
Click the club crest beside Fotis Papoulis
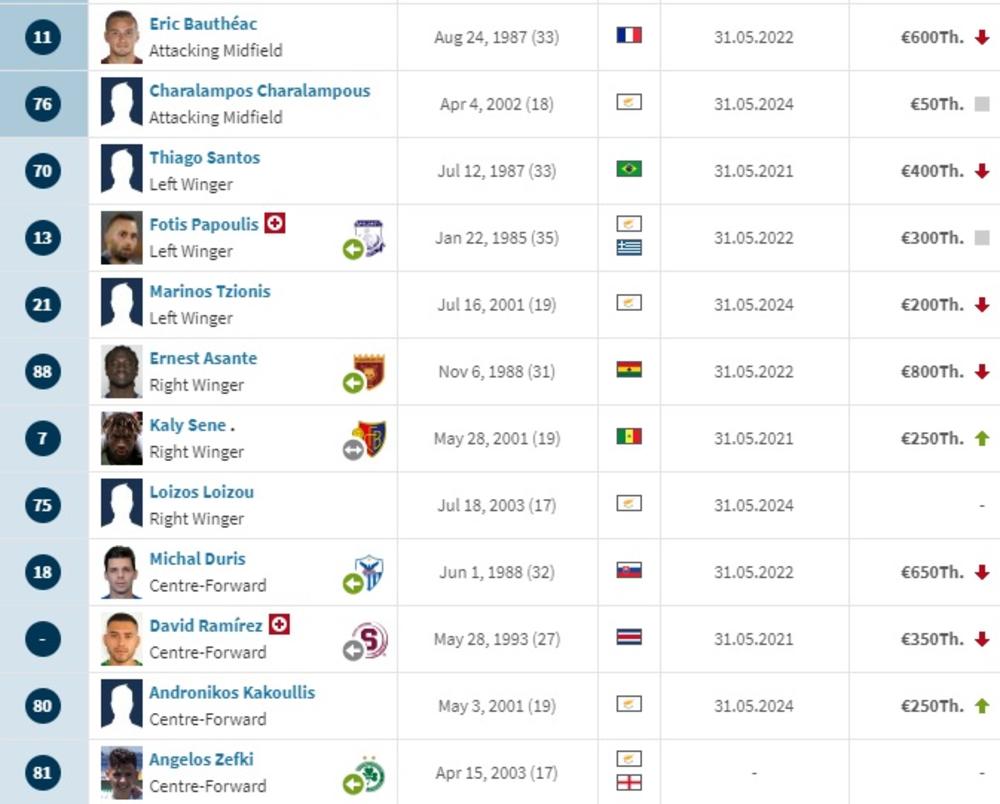pyautogui.click(x=369, y=238)
